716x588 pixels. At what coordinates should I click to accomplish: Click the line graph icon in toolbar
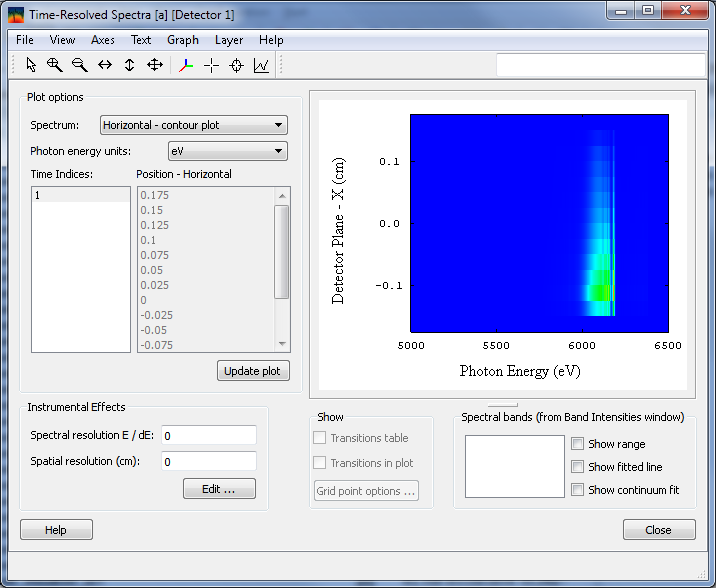click(261, 65)
